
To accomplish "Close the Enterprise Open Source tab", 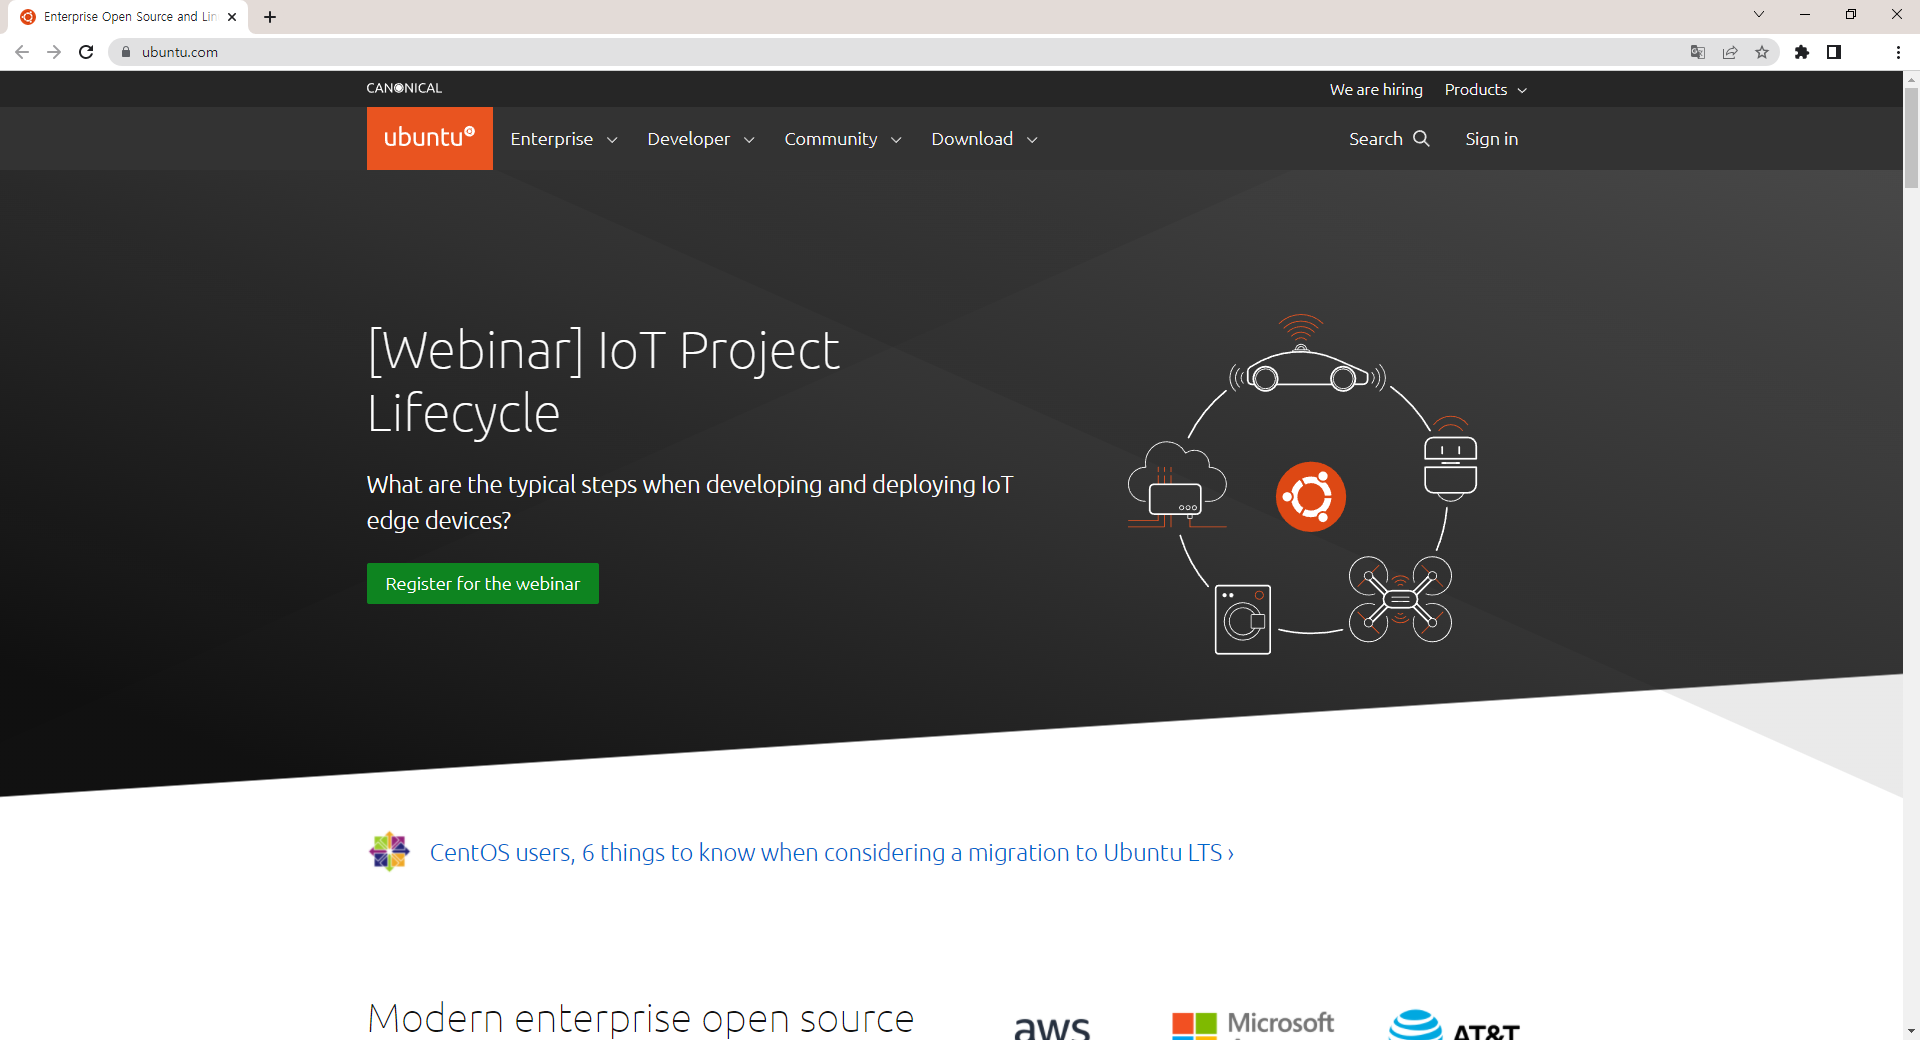I will 232,17.
